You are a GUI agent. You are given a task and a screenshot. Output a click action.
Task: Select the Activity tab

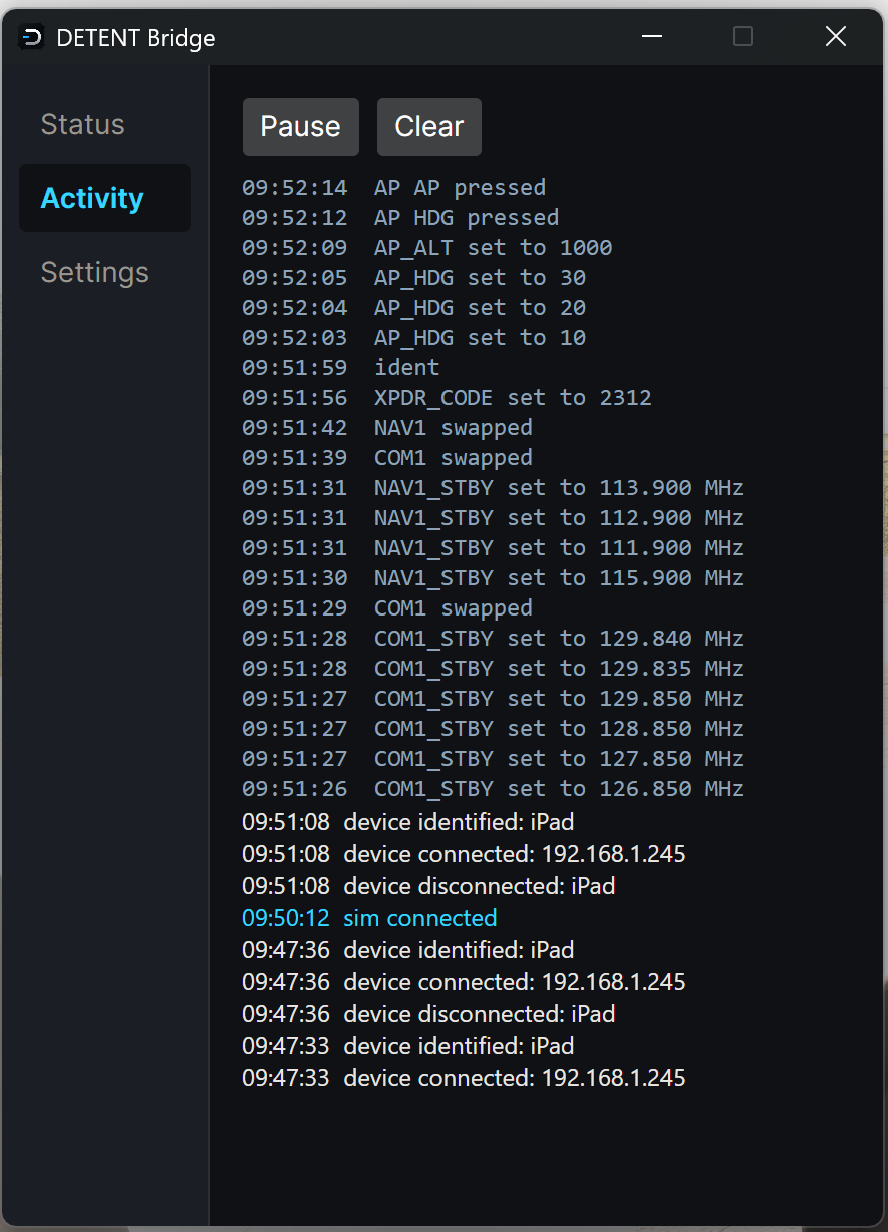[104, 198]
